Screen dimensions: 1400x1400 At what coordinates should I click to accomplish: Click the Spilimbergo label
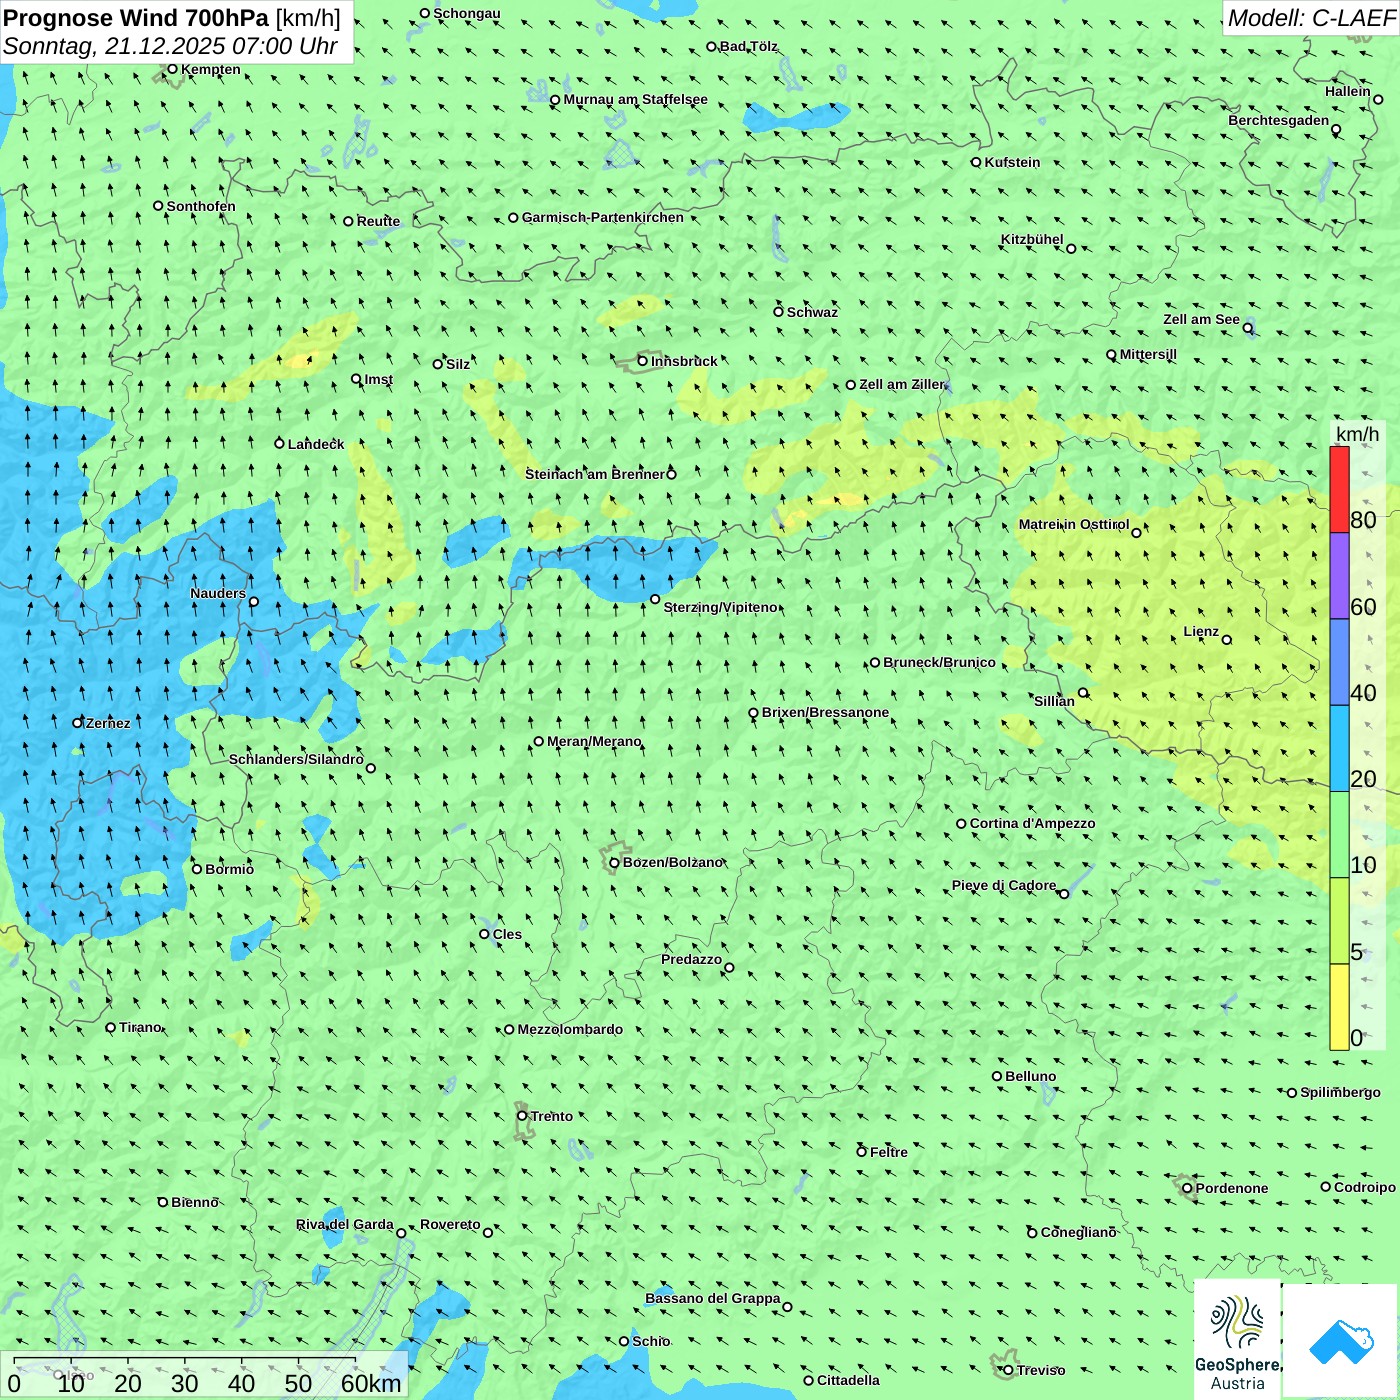[1340, 1092]
